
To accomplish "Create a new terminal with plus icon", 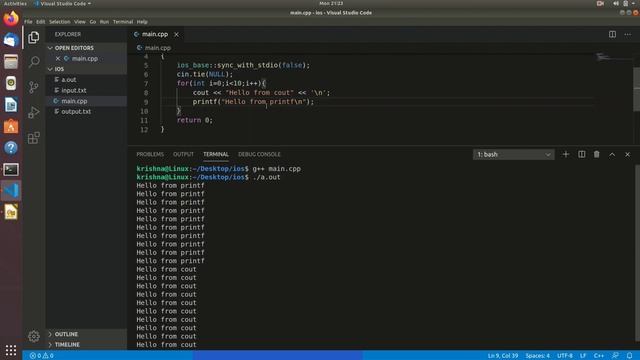I will point(566,154).
